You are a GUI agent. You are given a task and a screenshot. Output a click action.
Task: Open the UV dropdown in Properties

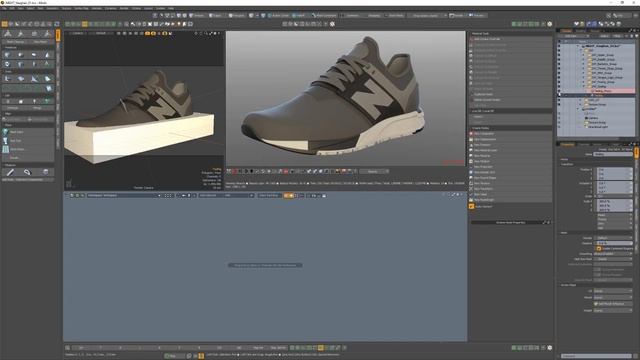[x=613, y=291]
